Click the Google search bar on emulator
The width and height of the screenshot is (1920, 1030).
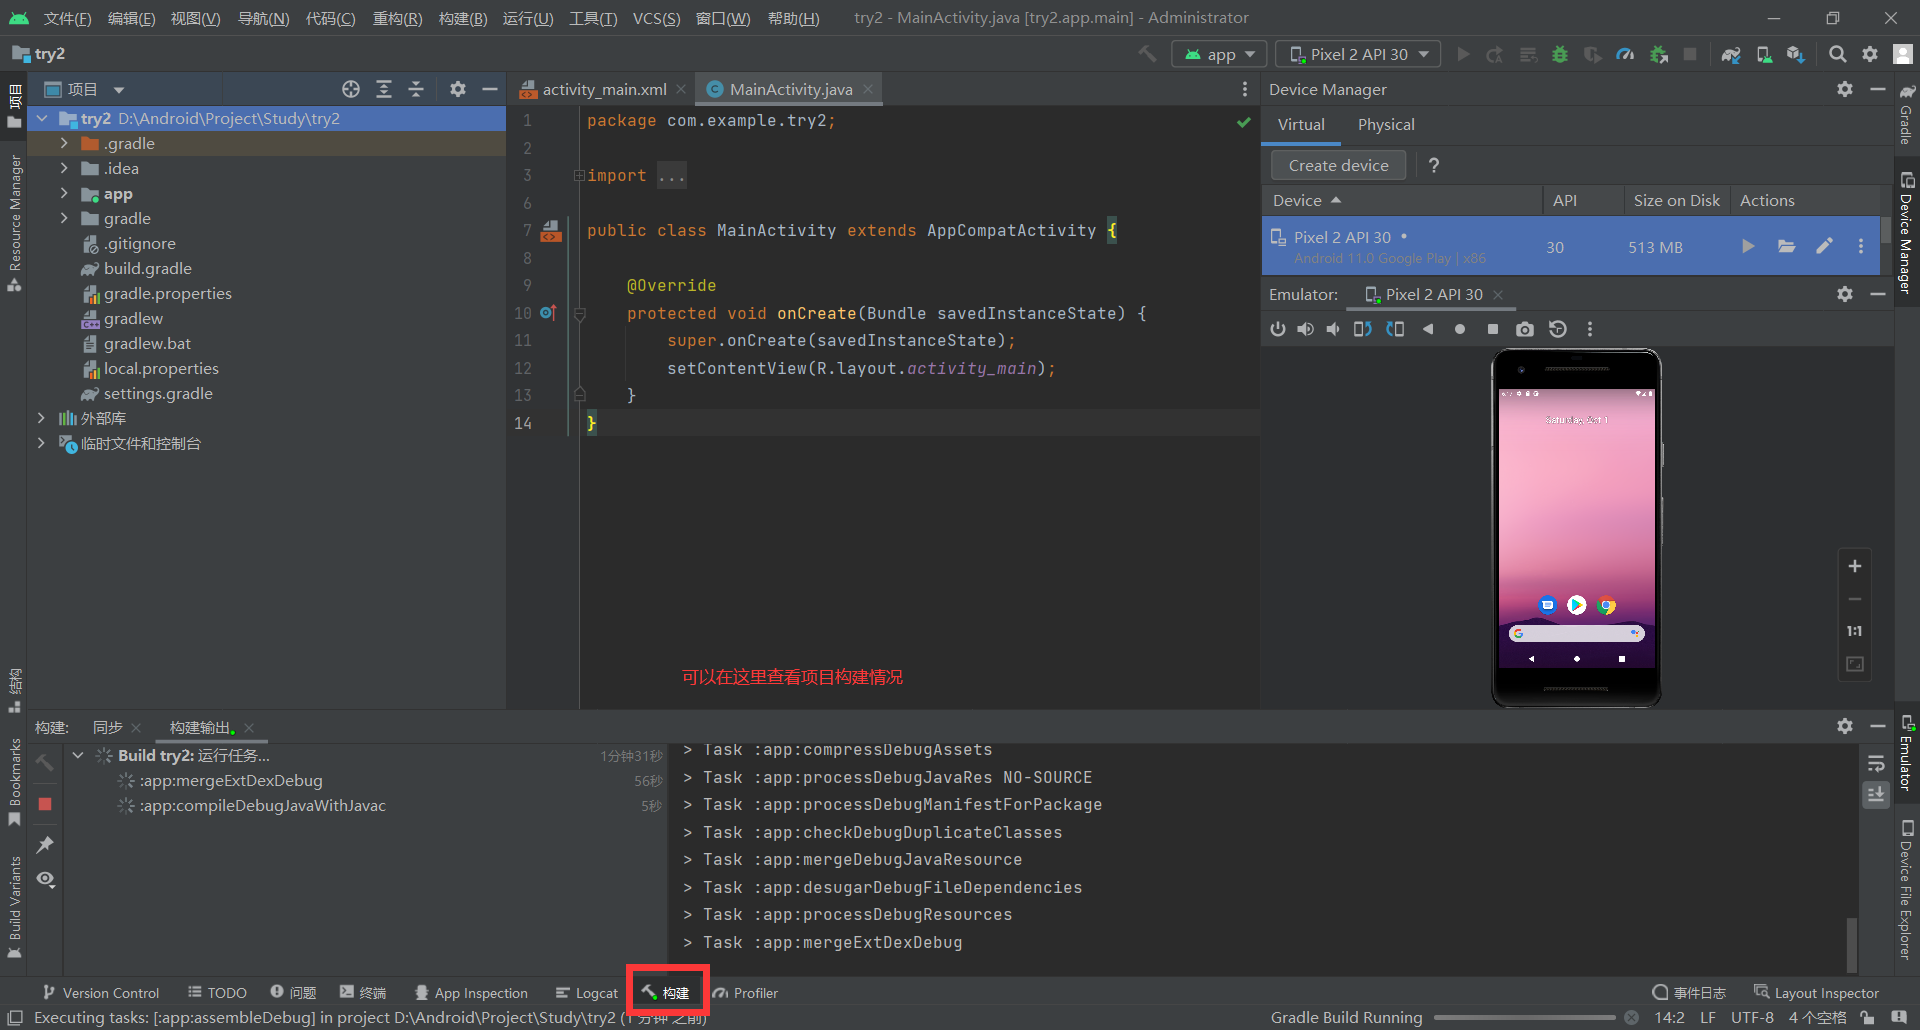pyautogui.click(x=1577, y=633)
